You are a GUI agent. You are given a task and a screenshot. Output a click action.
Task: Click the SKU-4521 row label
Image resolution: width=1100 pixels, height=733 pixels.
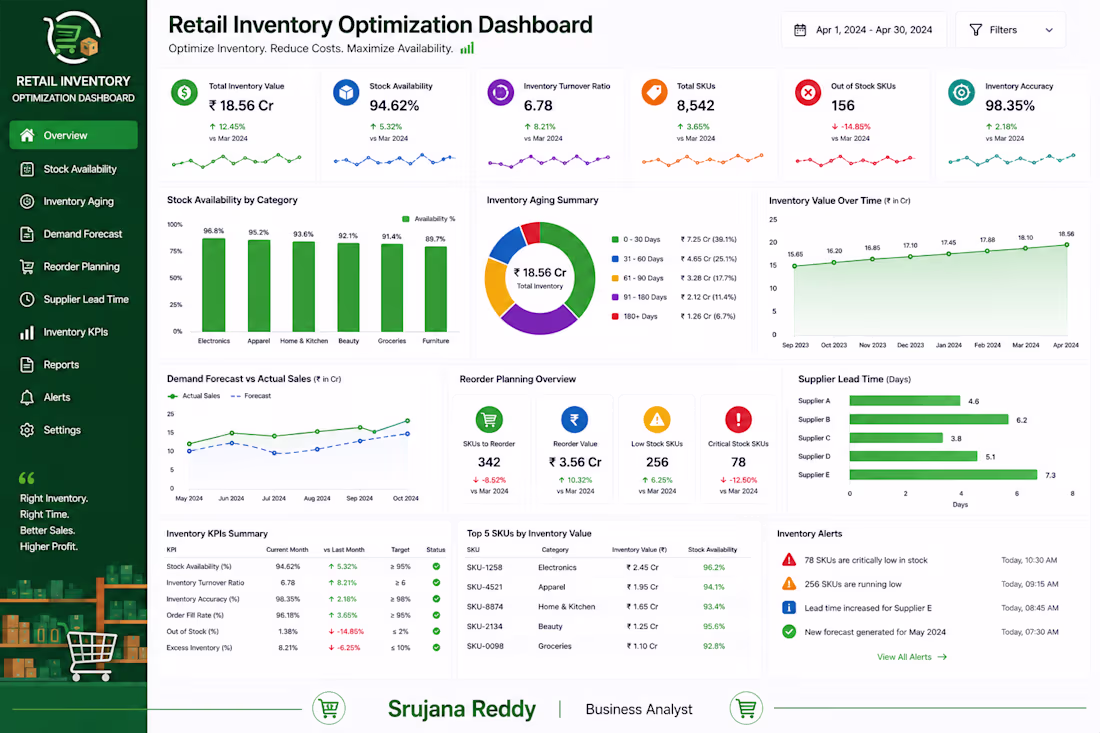coord(484,587)
